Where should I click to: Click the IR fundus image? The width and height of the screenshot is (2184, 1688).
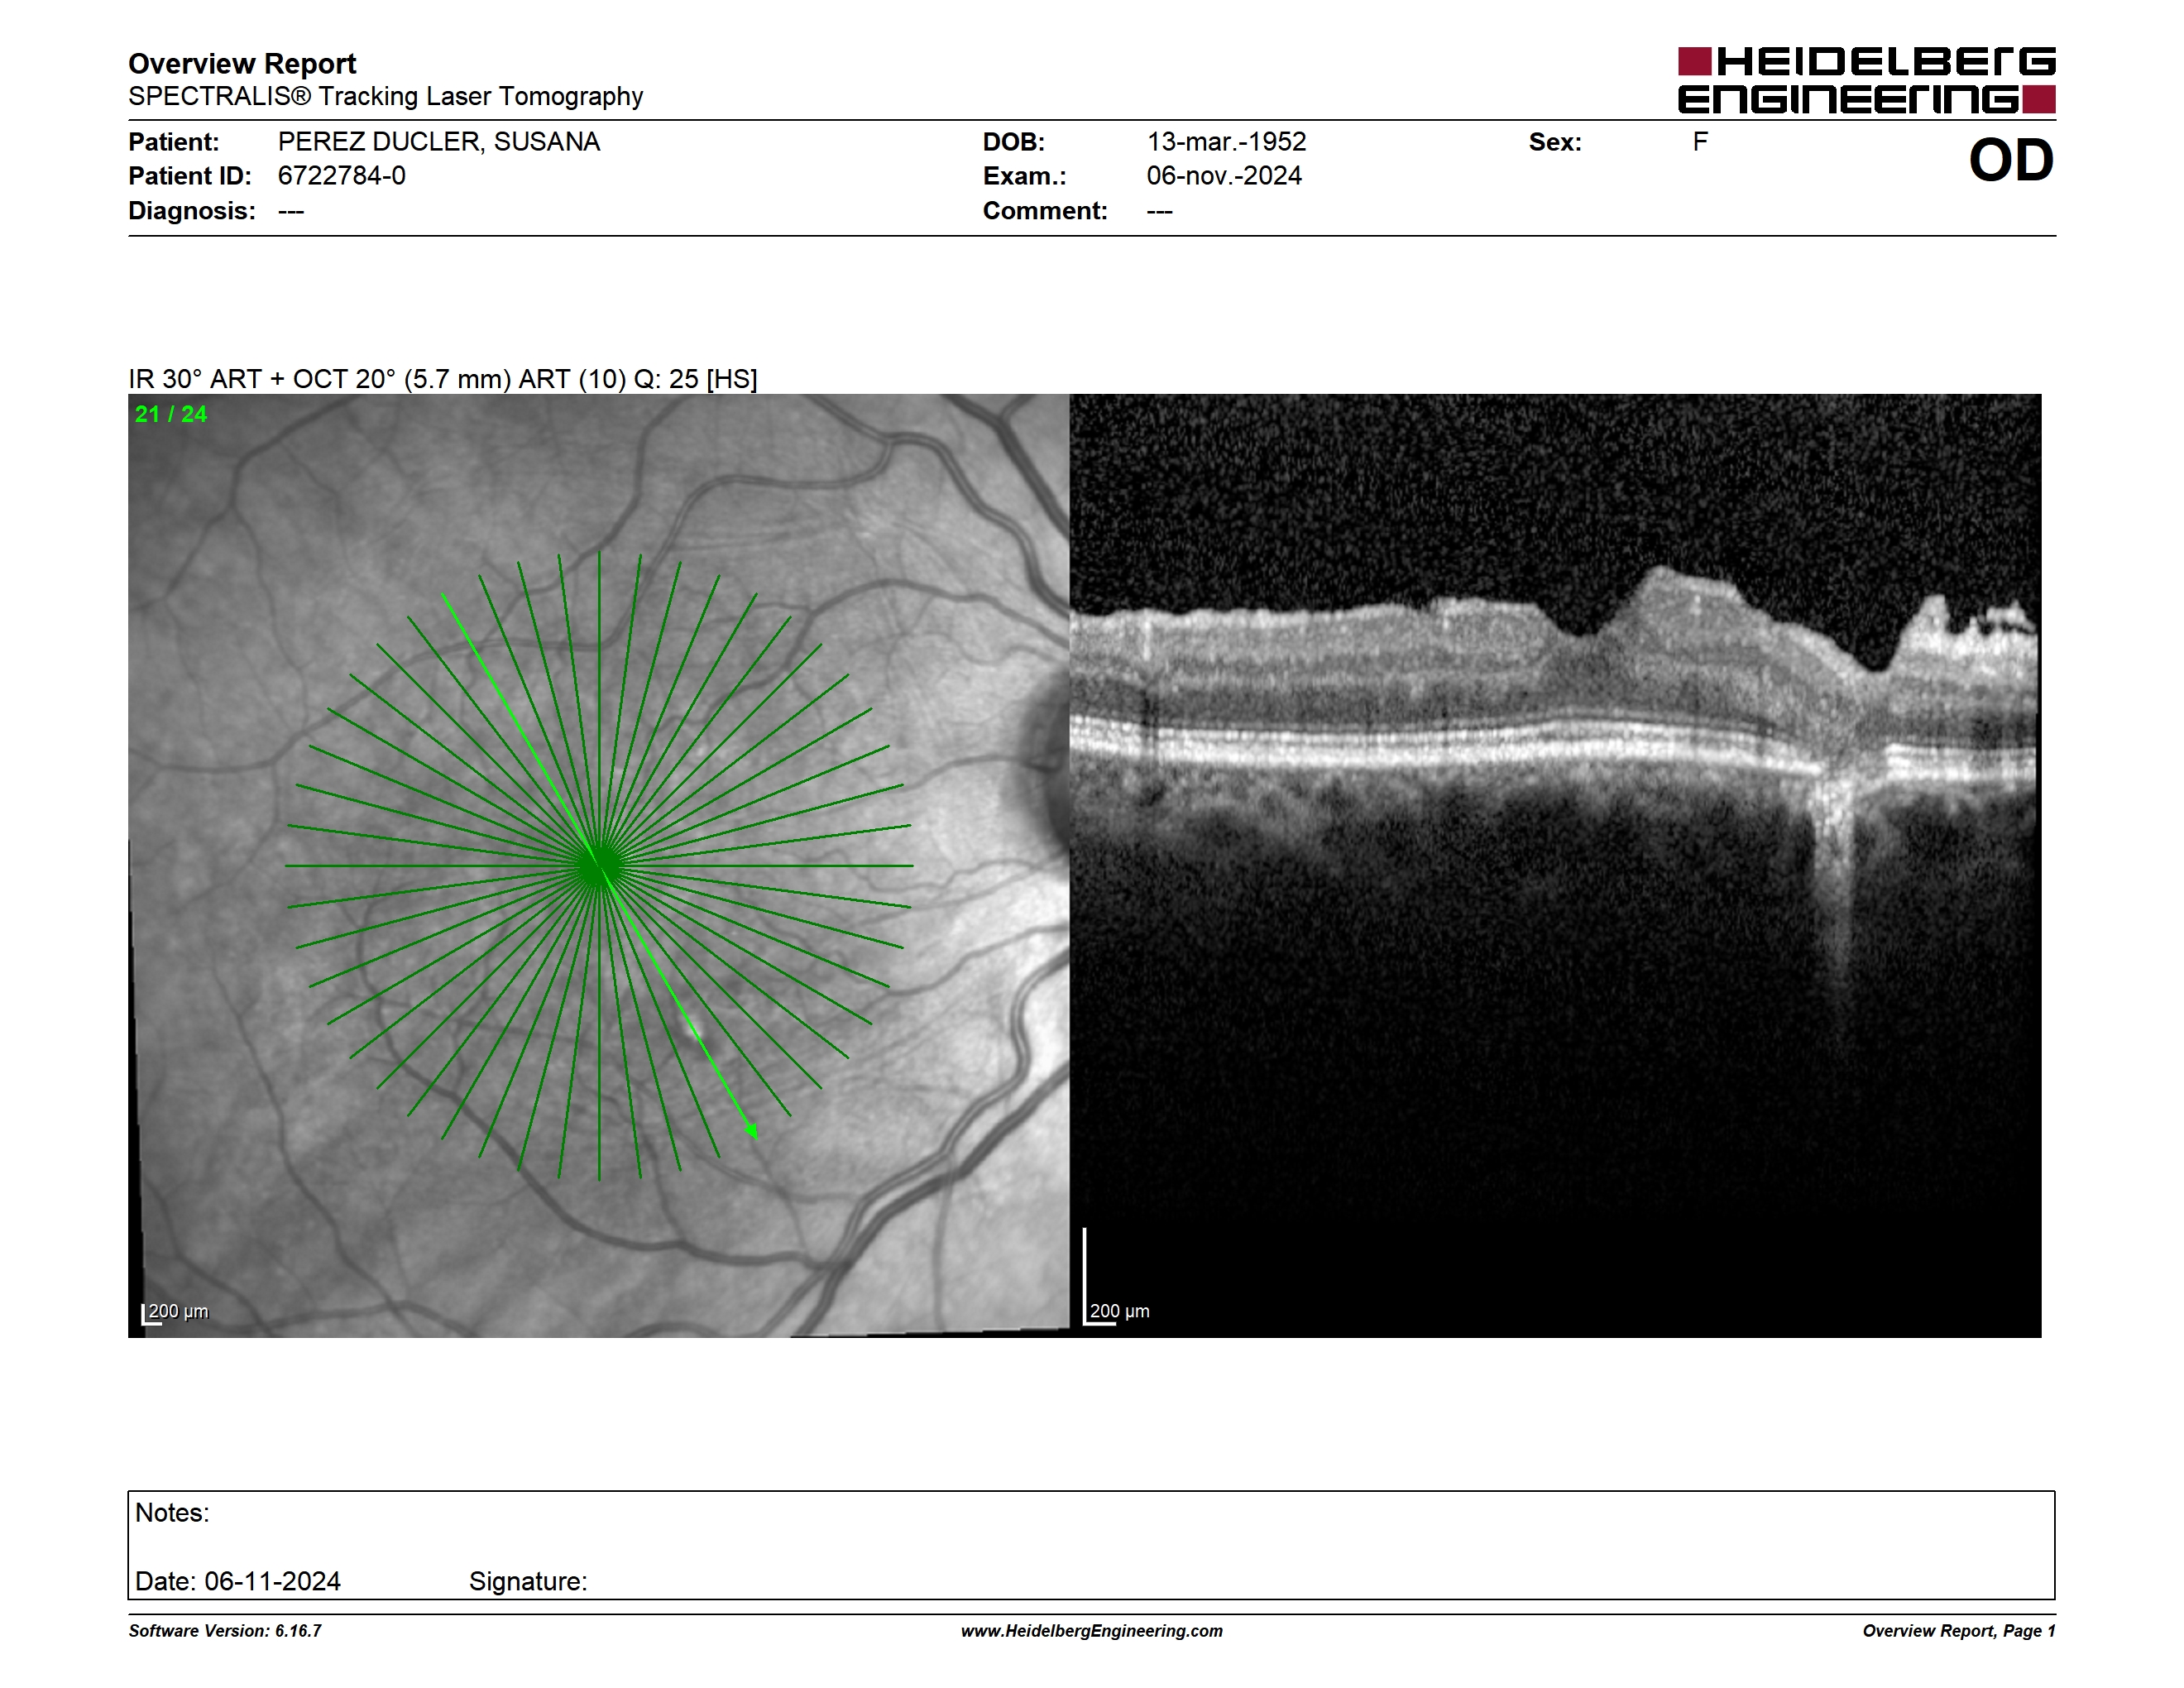[599, 865]
